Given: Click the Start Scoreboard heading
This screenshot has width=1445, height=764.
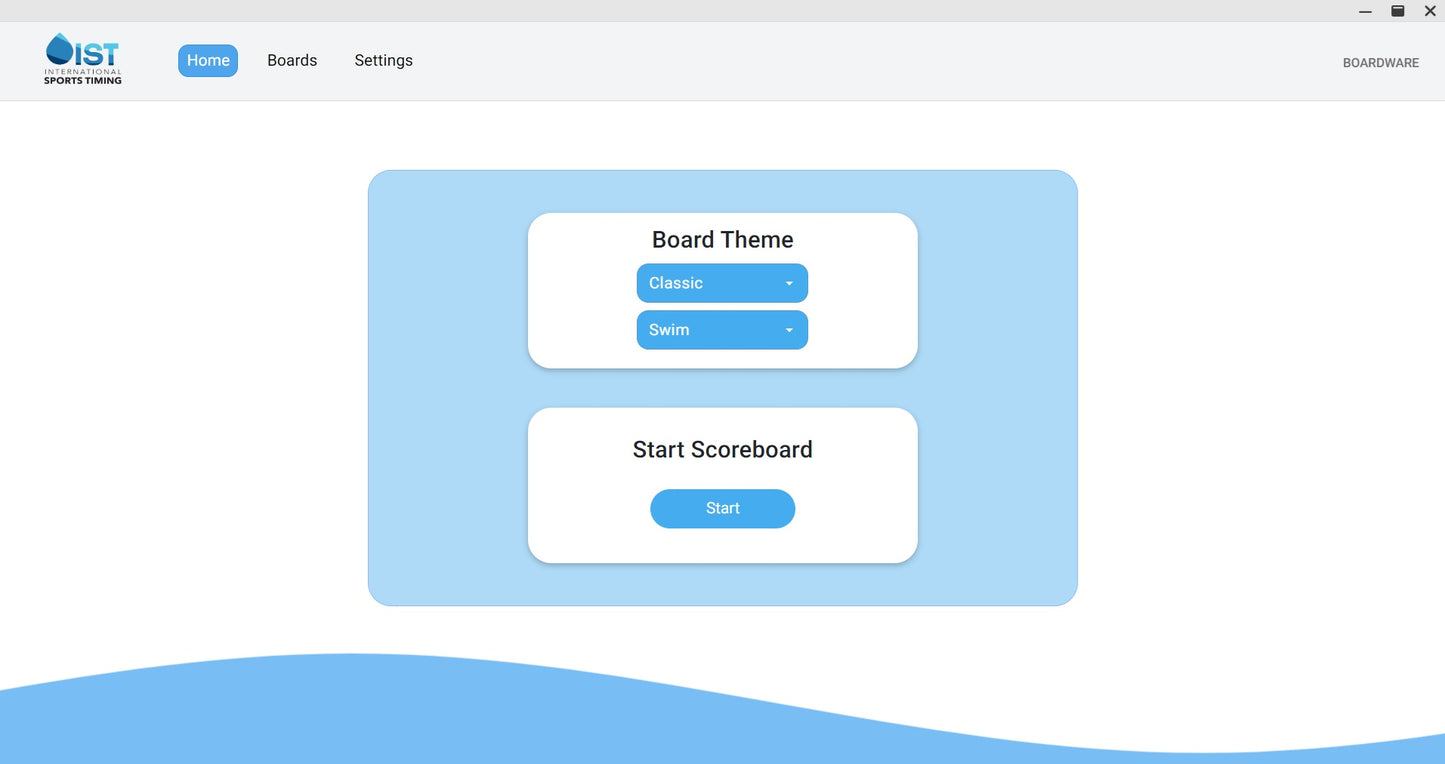Looking at the screenshot, I should (x=722, y=449).
